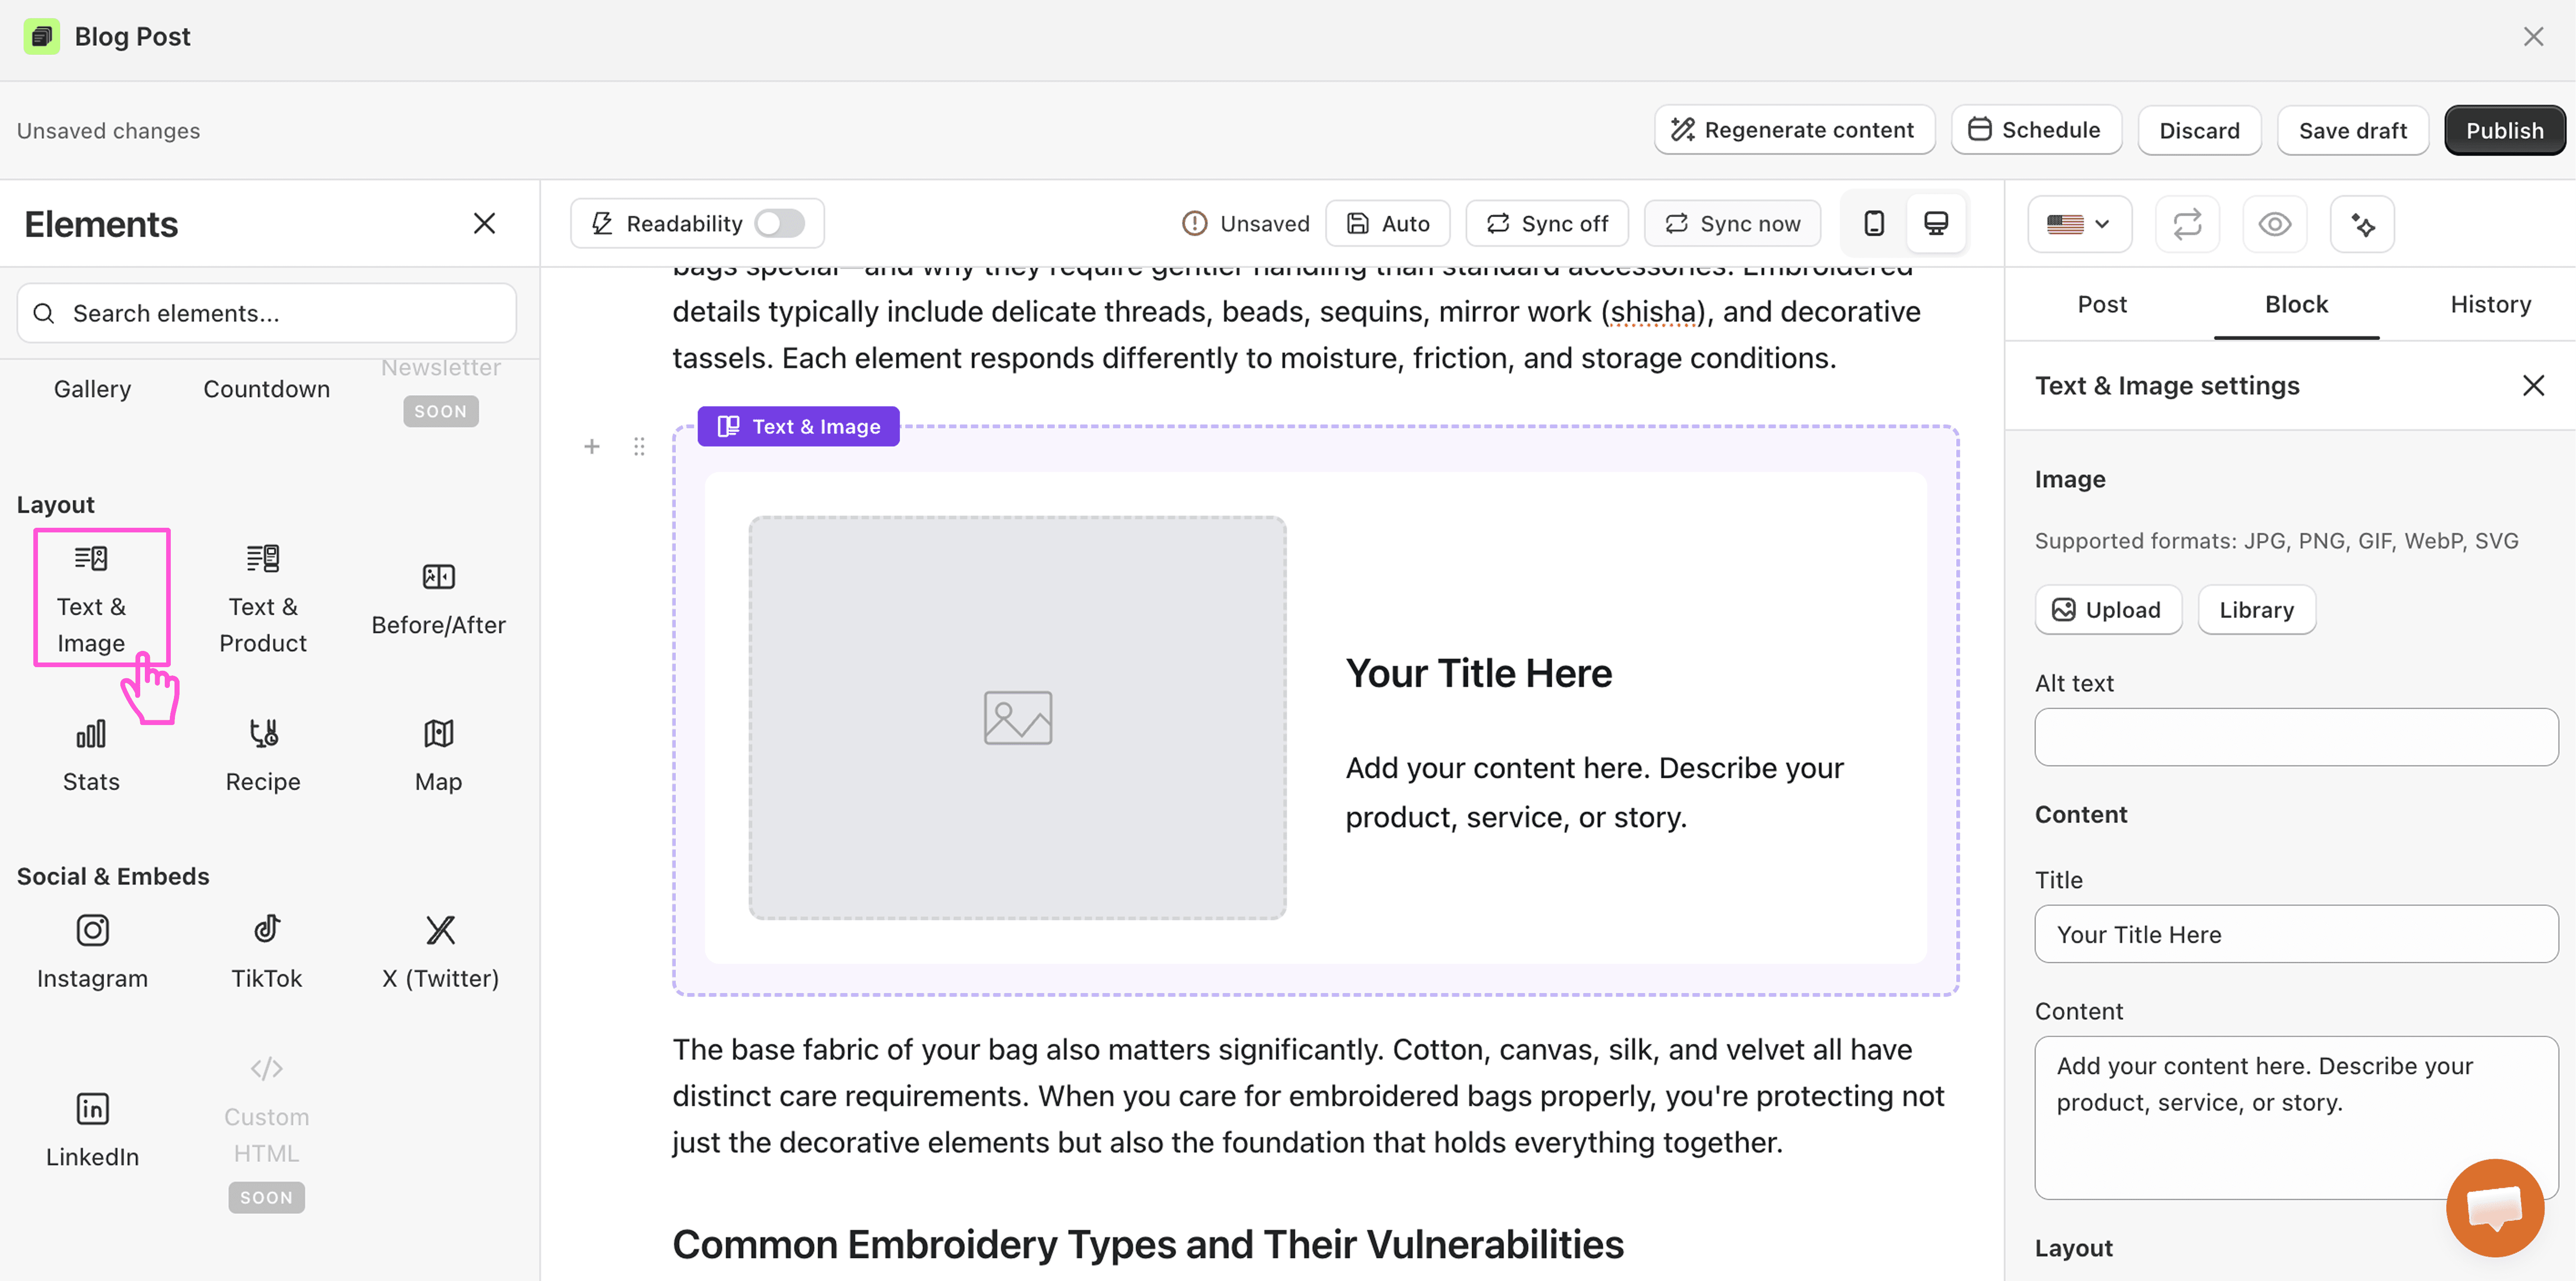Viewport: 2576px width, 1281px height.
Task: Toggle the Readability switch
Action: coord(779,223)
